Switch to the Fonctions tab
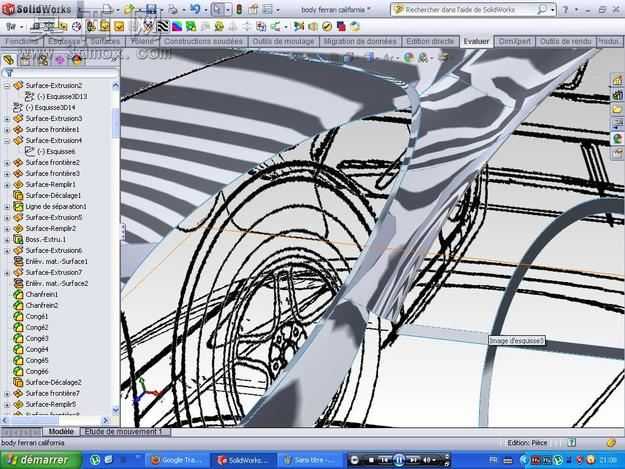 point(22,41)
